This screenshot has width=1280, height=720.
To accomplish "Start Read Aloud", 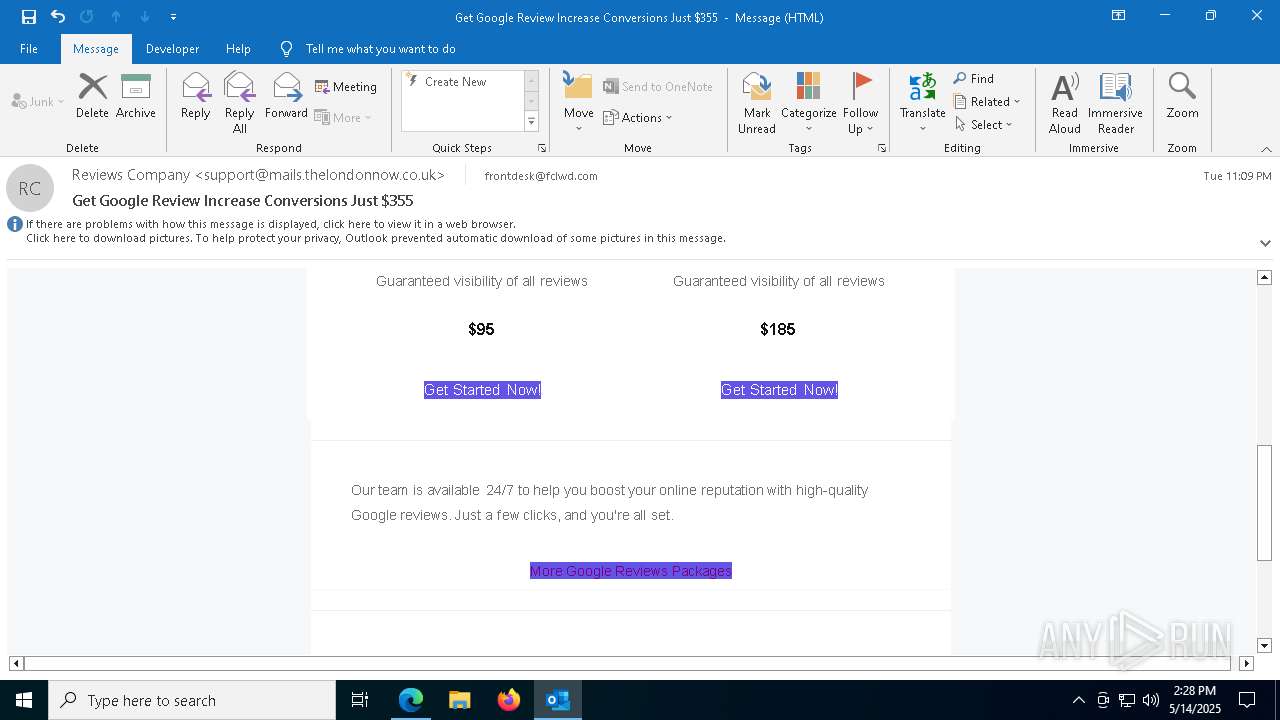I will (1065, 103).
